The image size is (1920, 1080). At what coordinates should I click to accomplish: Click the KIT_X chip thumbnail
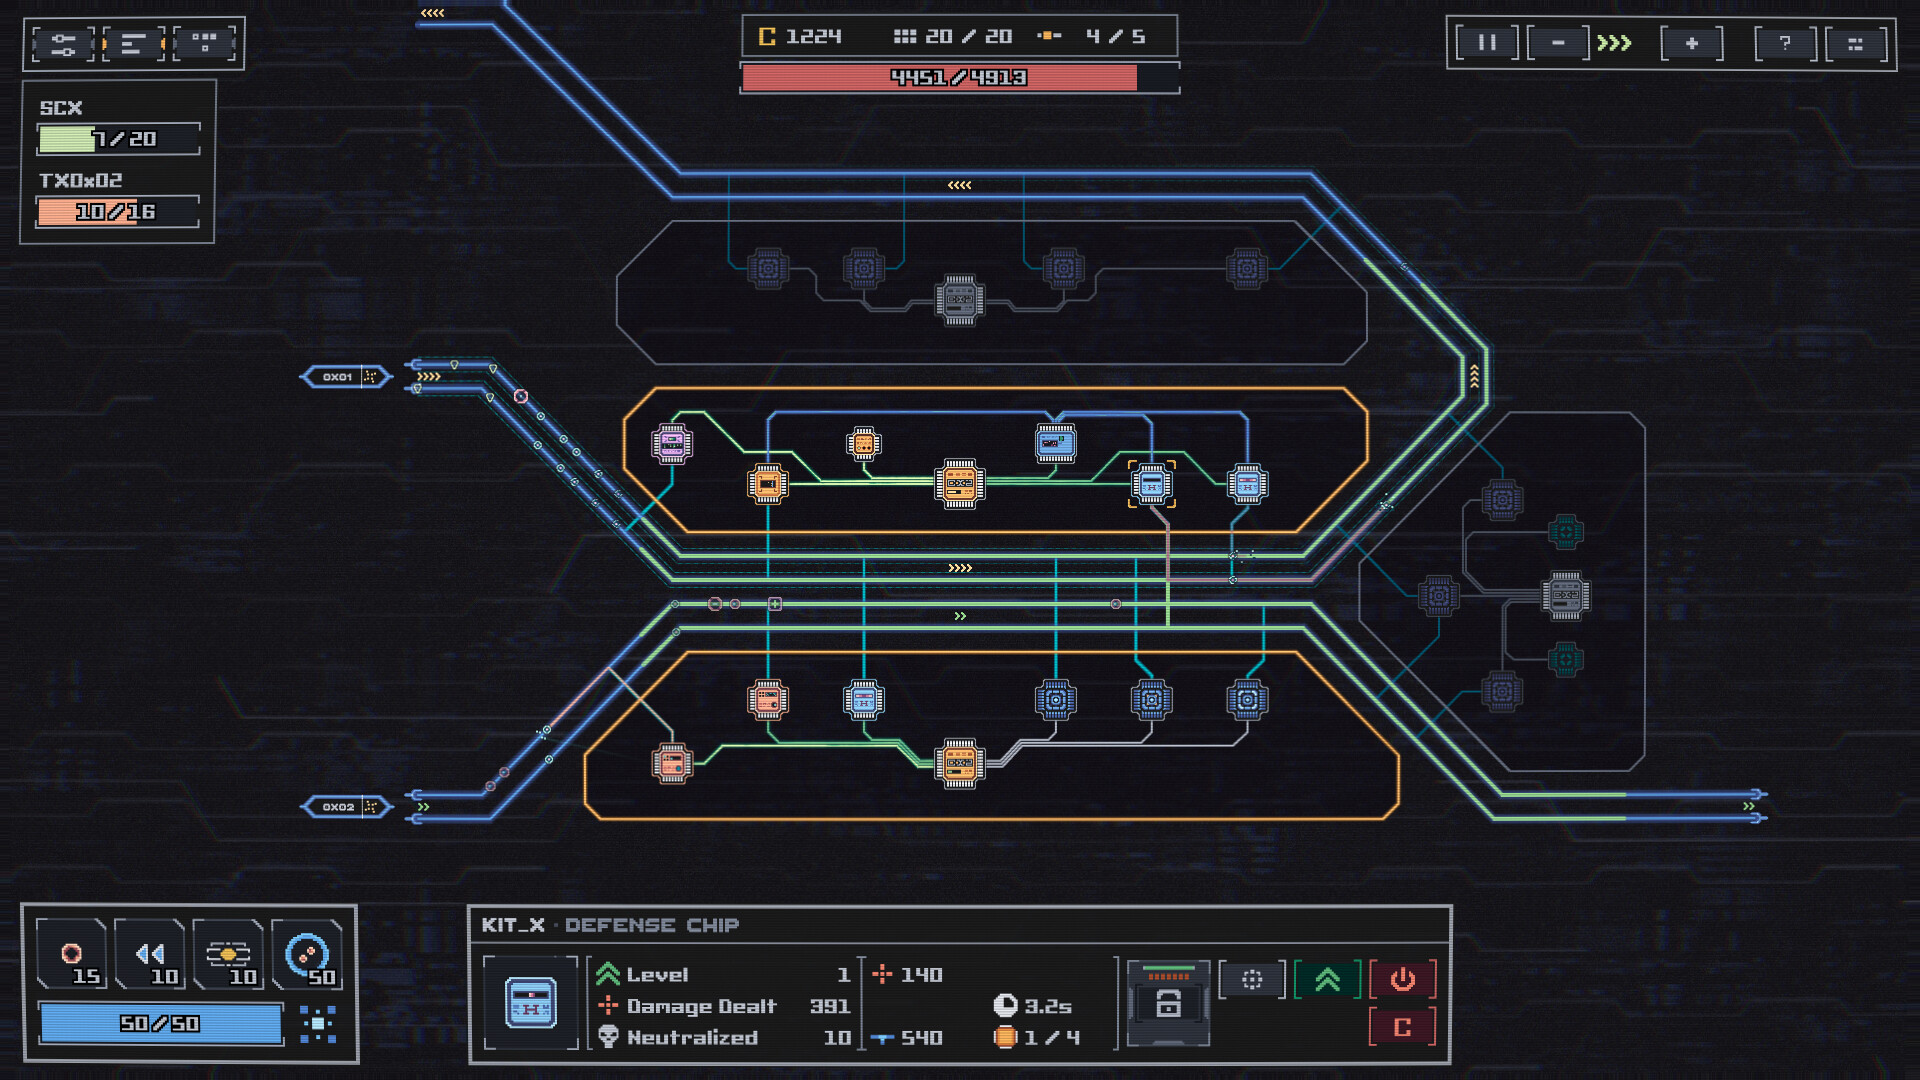coord(531,1003)
